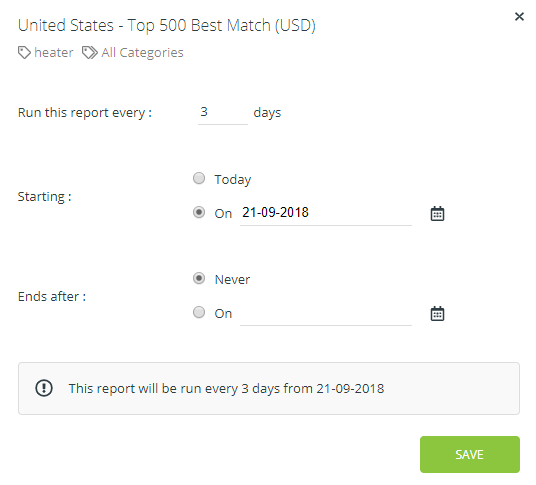Select the Today starting radio button

pos(199,178)
